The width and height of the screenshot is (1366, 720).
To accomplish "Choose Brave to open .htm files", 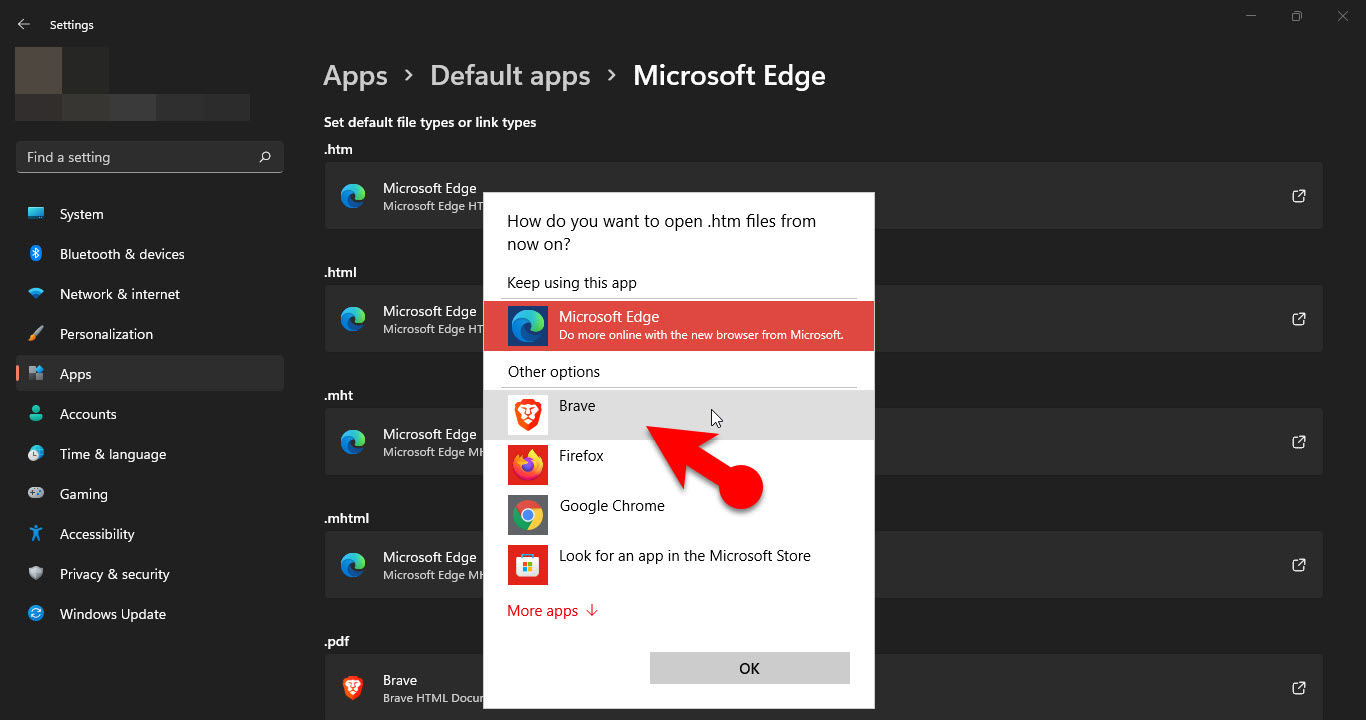I will tap(679, 415).
